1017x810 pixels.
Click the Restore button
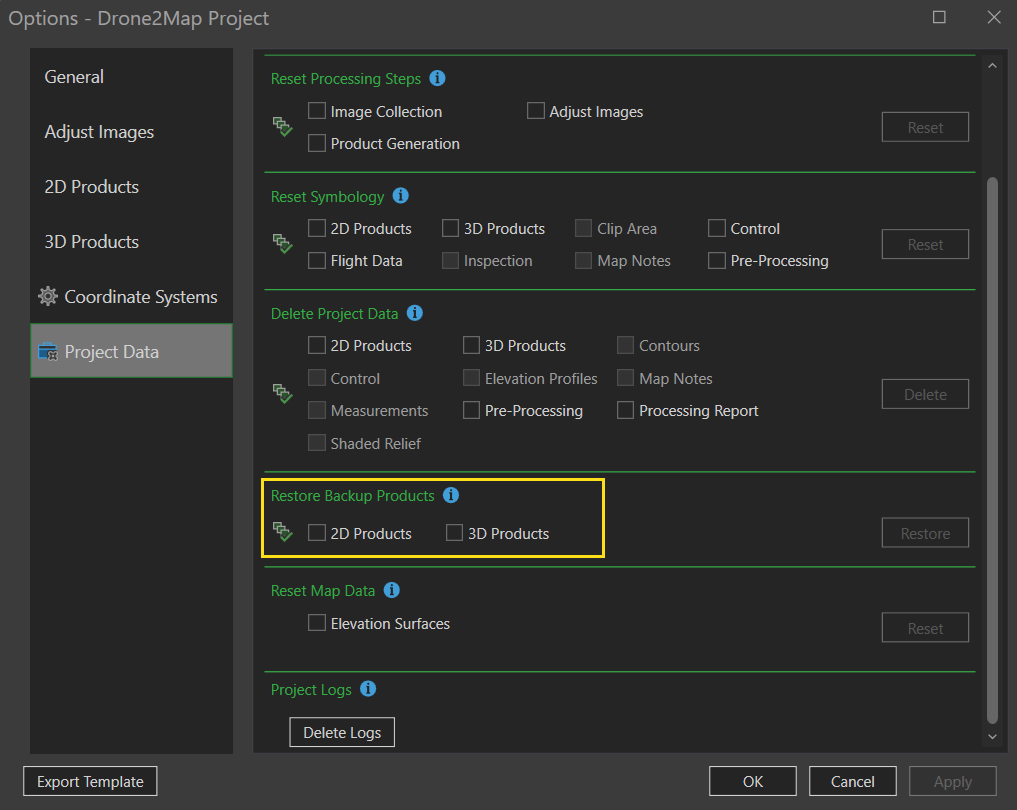[x=925, y=533]
